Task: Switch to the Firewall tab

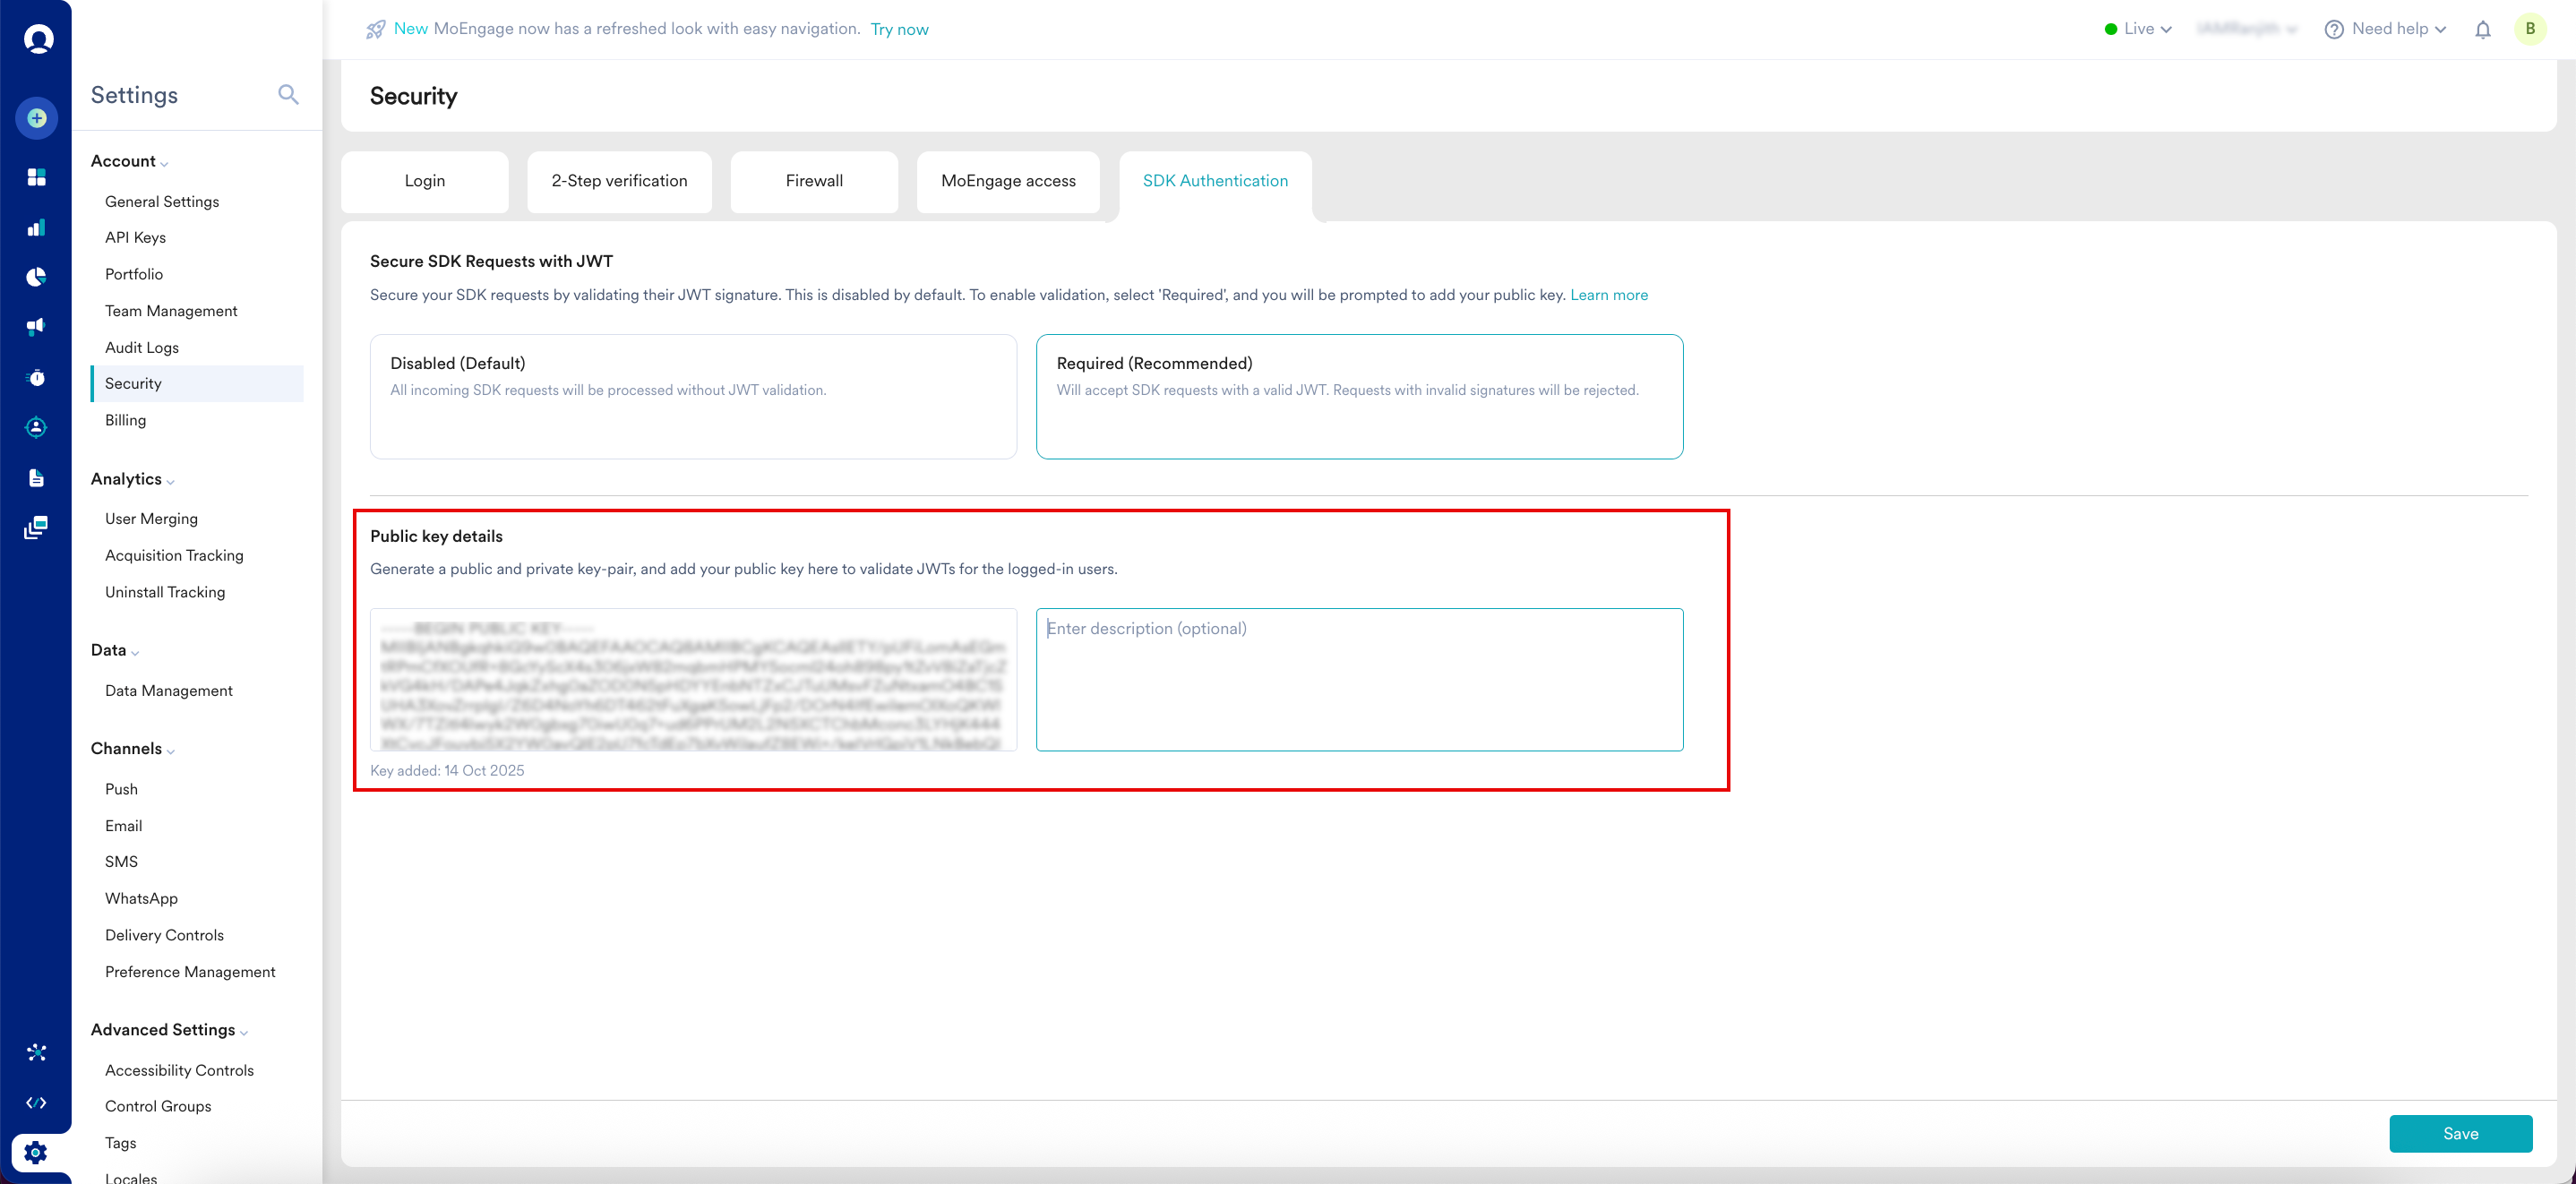Action: tap(814, 181)
